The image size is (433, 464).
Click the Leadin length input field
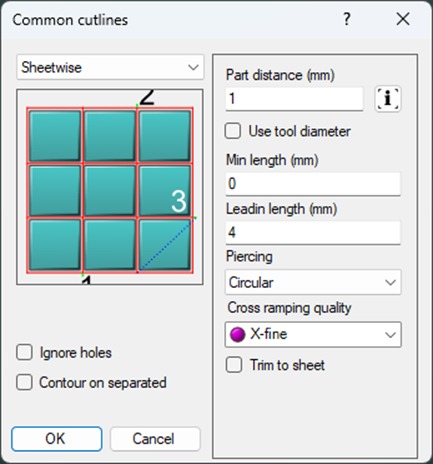click(x=313, y=232)
